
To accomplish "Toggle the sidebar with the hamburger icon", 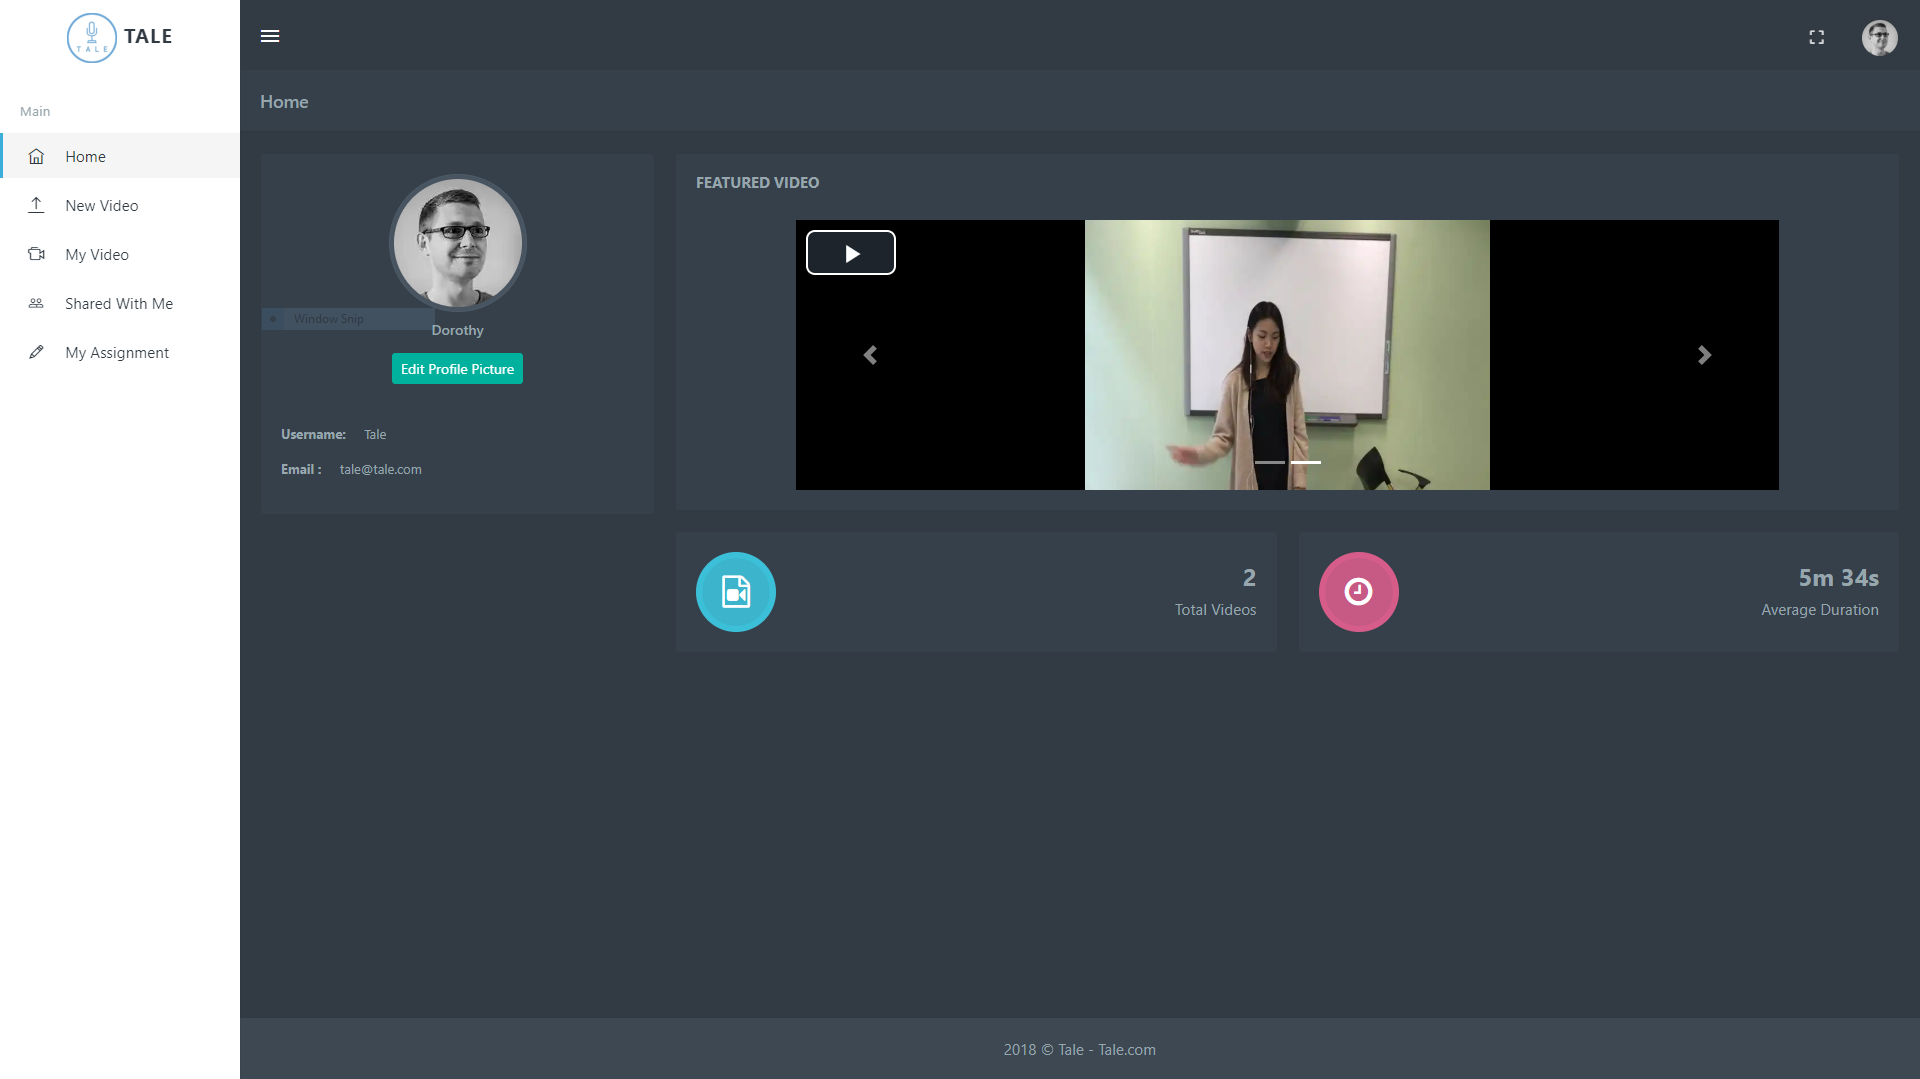I will coord(270,36).
